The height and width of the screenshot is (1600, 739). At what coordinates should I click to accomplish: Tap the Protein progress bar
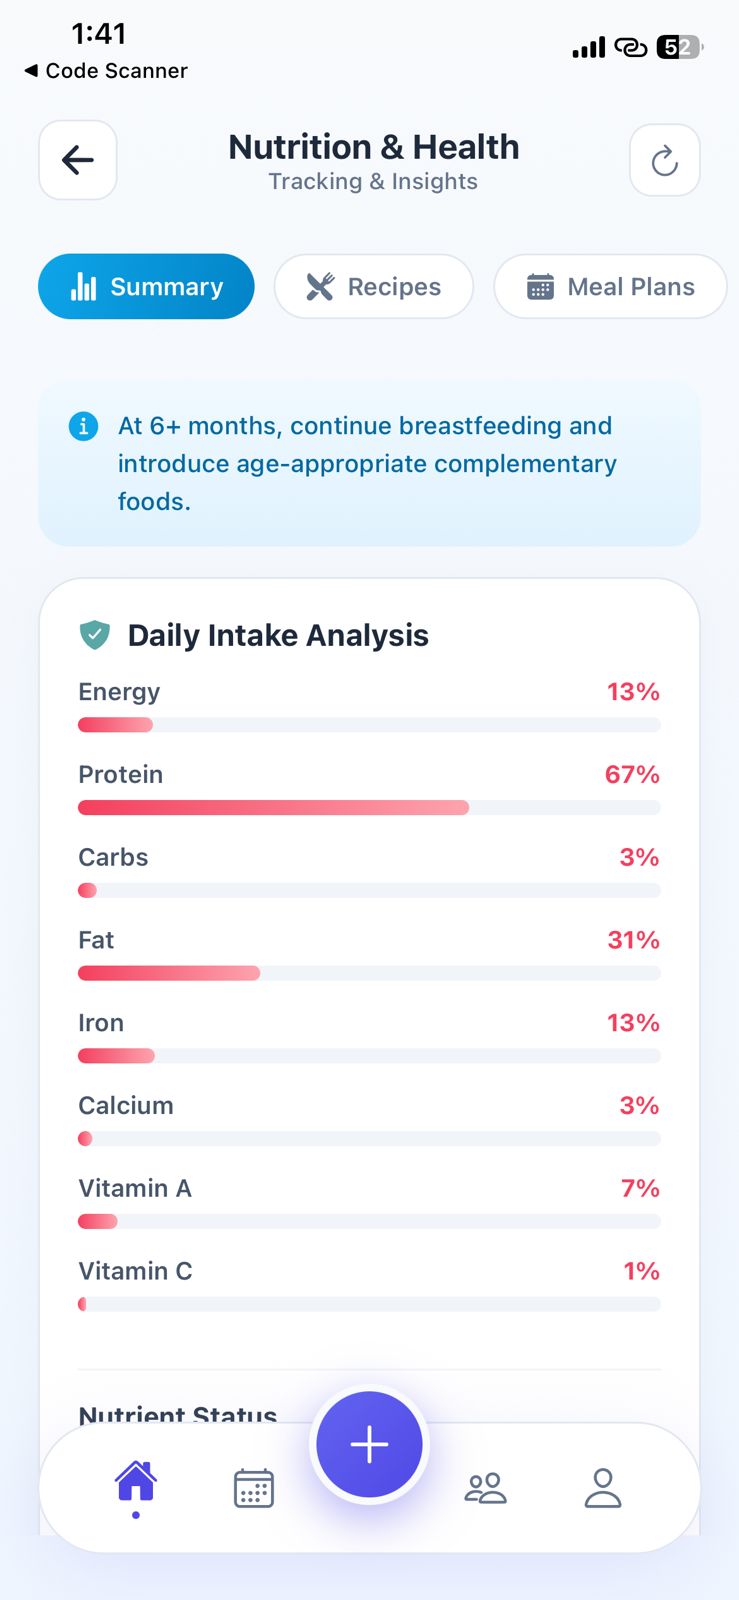(x=369, y=808)
